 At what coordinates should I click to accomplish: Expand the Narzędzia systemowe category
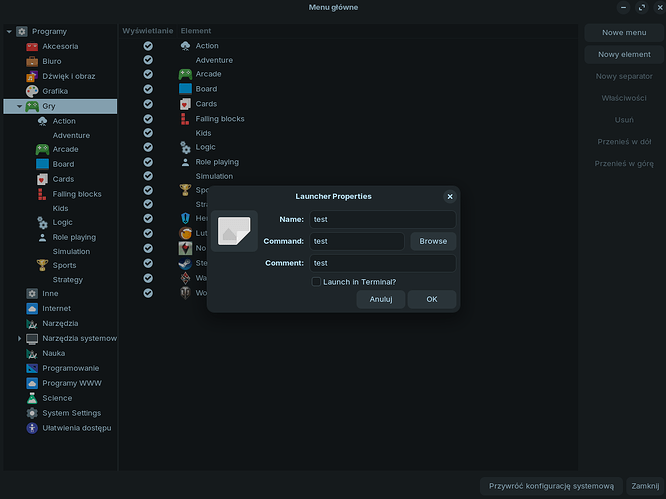(19, 339)
